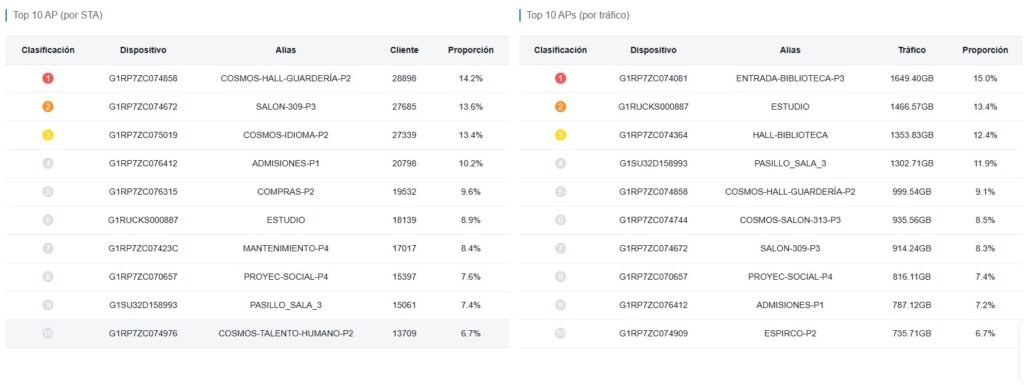1024x385 pixels.
Task: Select the SALON-309-P3 alias in STA table
Action: [286, 107]
